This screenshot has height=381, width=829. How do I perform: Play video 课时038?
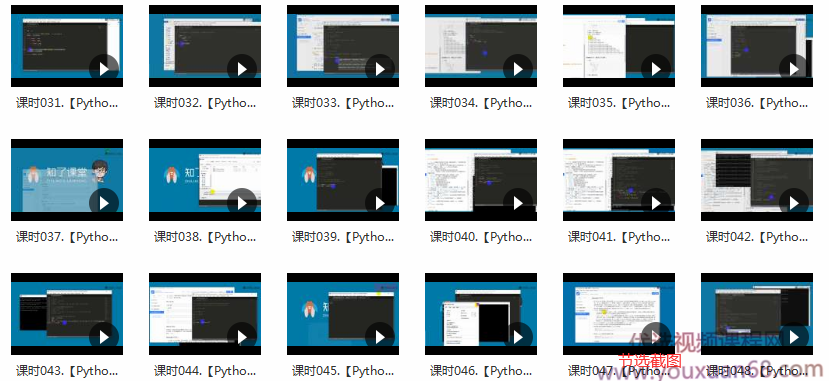[242, 203]
